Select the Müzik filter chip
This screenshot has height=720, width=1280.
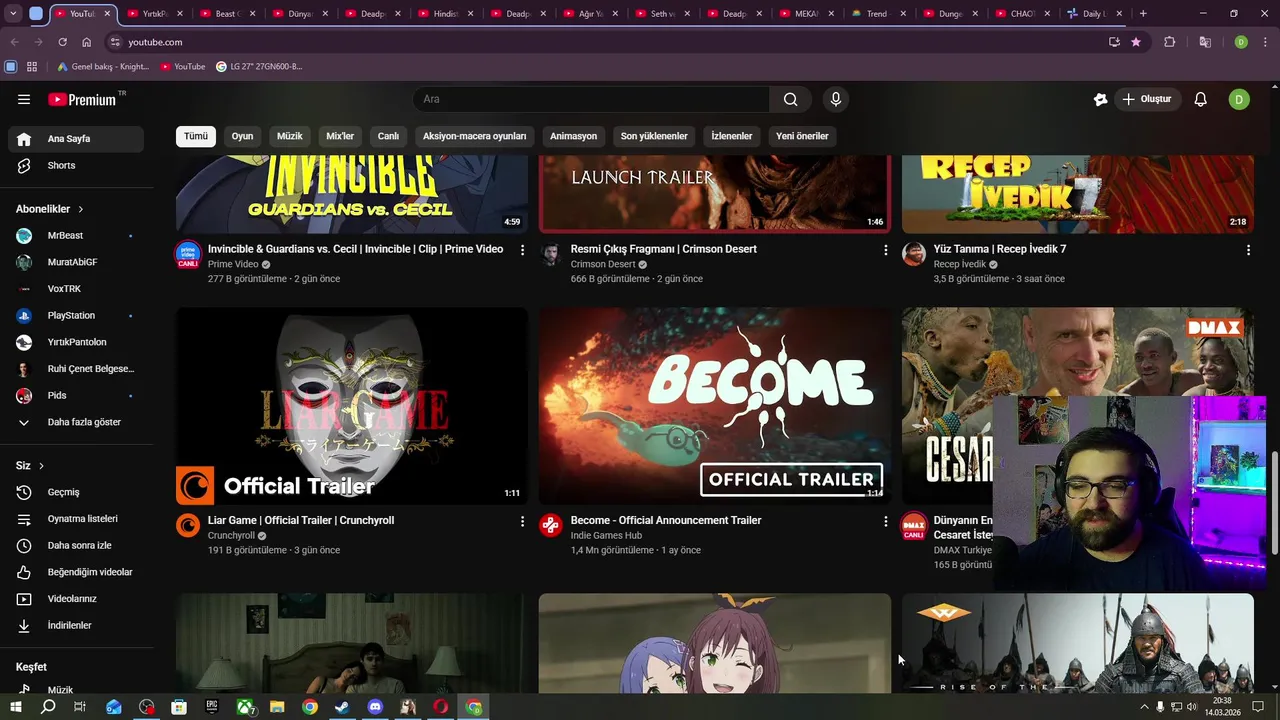click(x=290, y=136)
